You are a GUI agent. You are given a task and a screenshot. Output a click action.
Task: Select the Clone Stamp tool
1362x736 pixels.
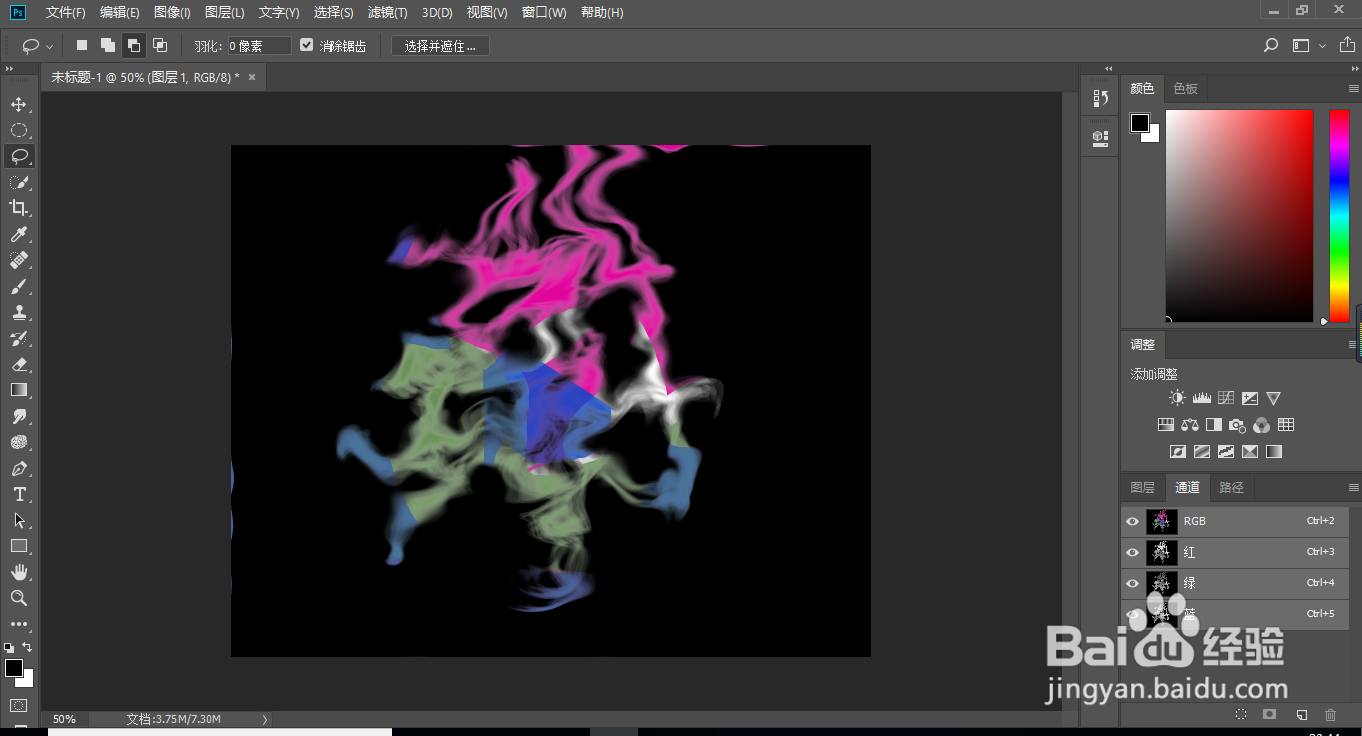[x=18, y=312]
